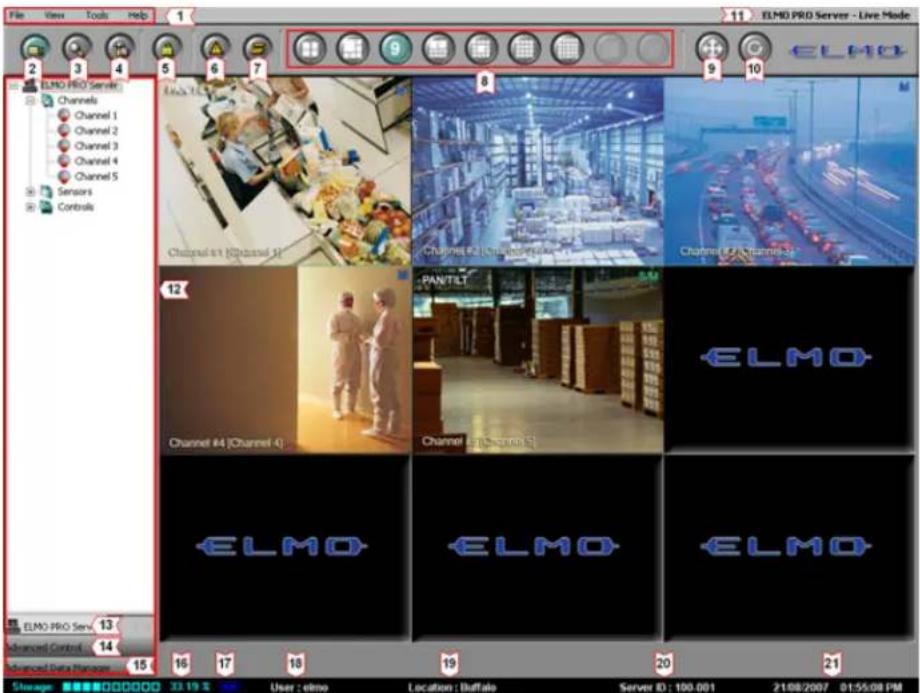Click the circular arrow refresh icon
The image size is (920, 693).
click(755, 47)
